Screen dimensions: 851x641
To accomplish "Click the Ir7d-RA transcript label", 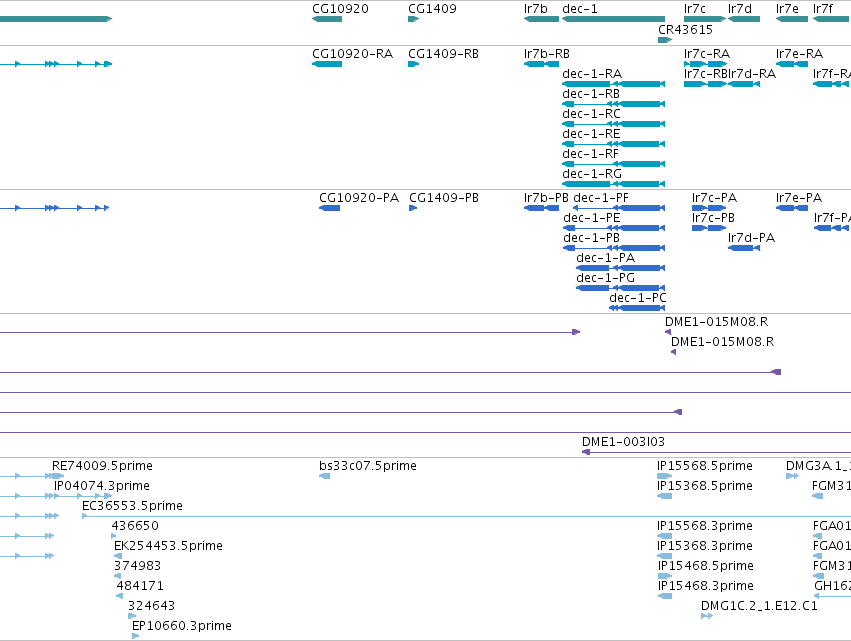I will click(752, 73).
